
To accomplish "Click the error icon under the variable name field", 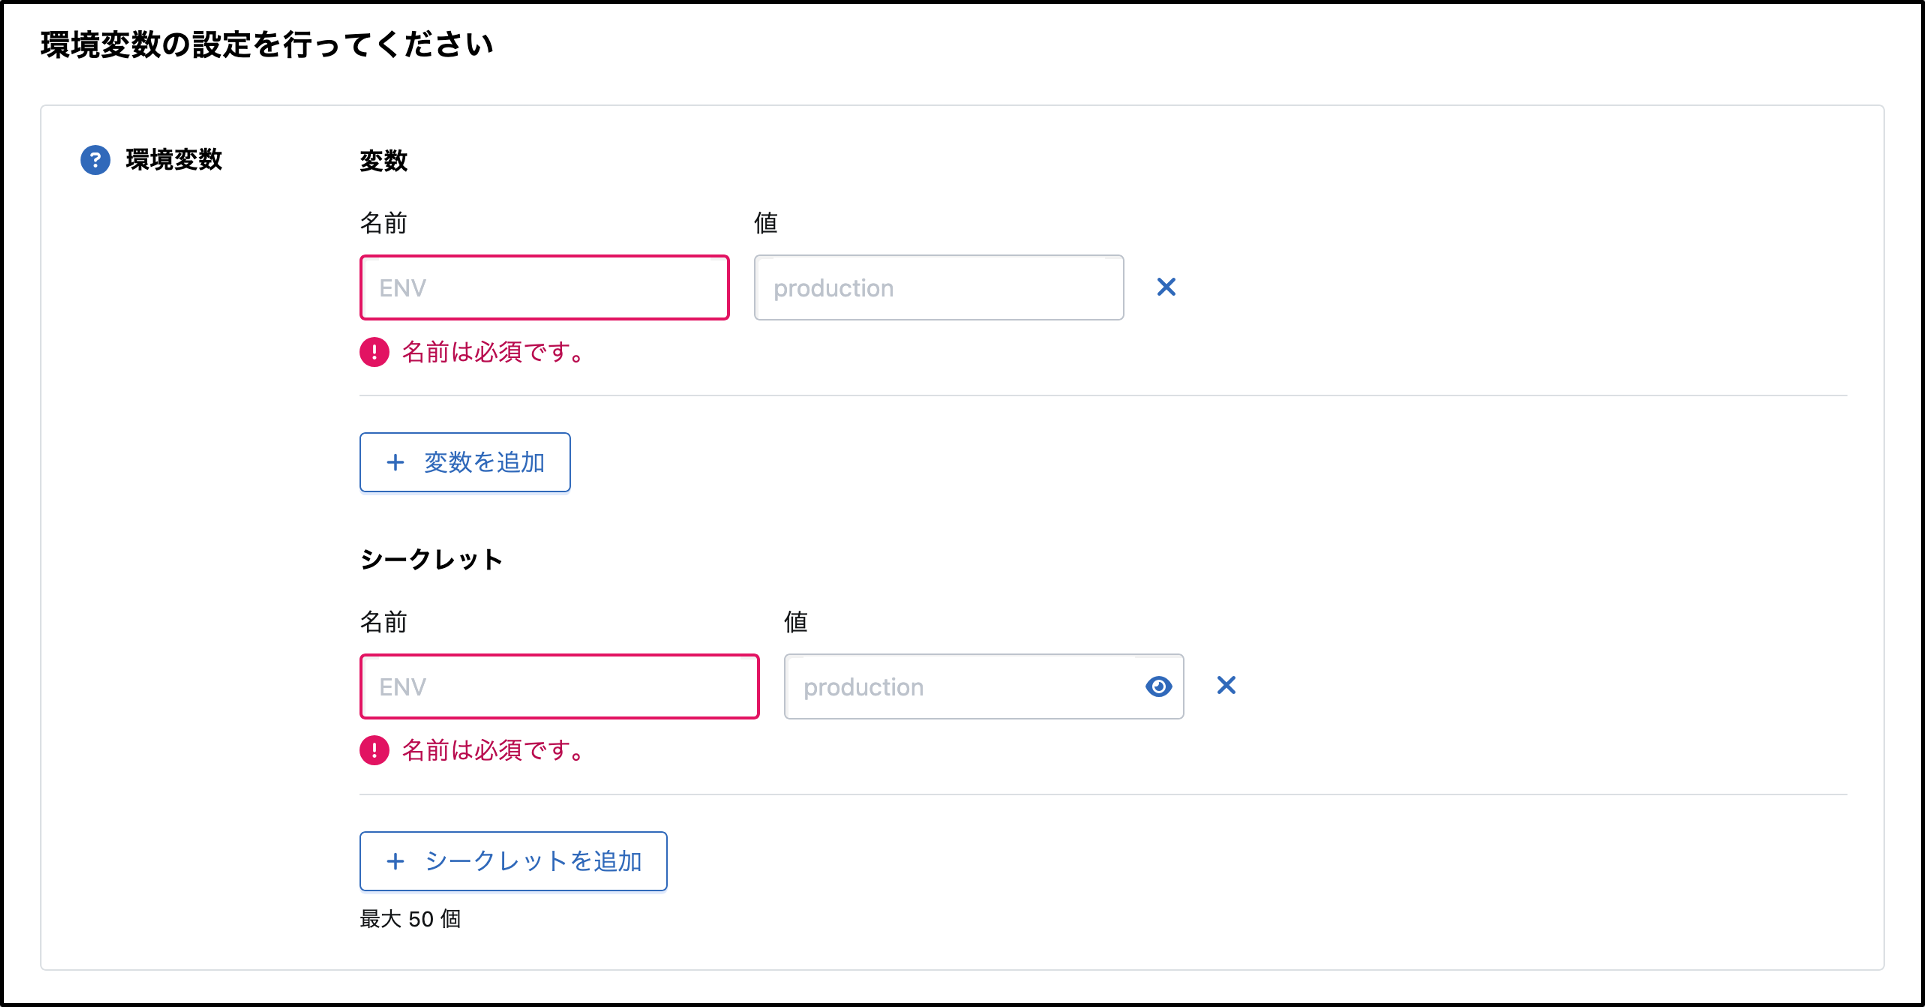I will [374, 352].
